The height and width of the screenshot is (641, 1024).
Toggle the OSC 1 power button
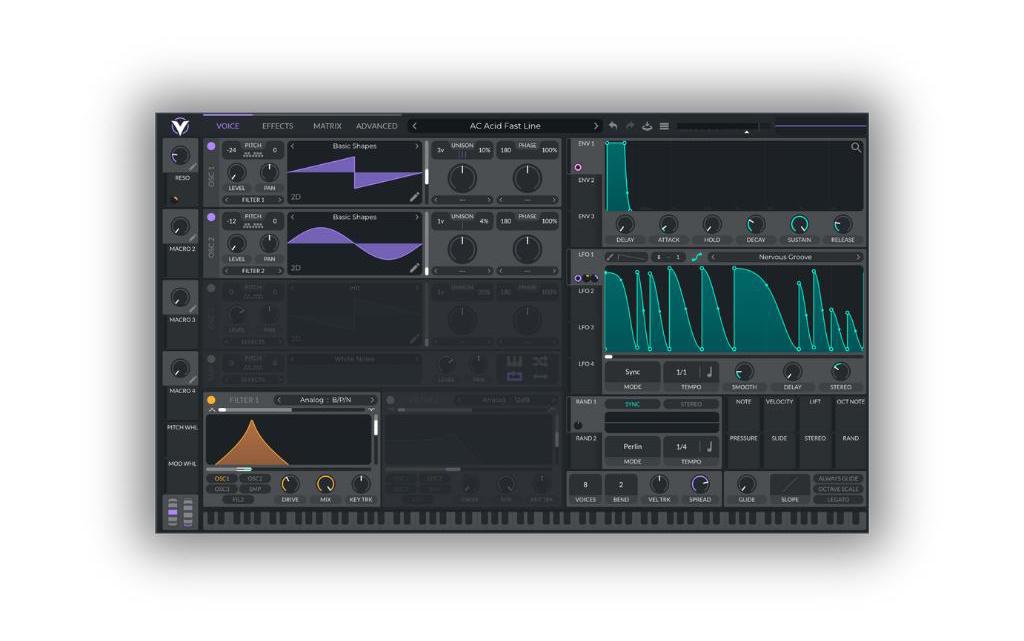[211, 146]
